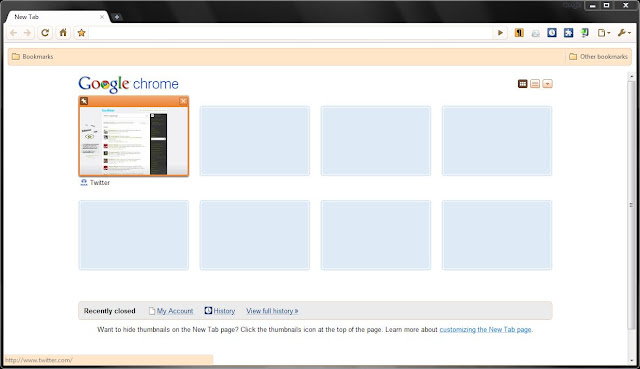The image size is (640, 369).
Task: Open the green download arrow extension icon
Action: 584,33
